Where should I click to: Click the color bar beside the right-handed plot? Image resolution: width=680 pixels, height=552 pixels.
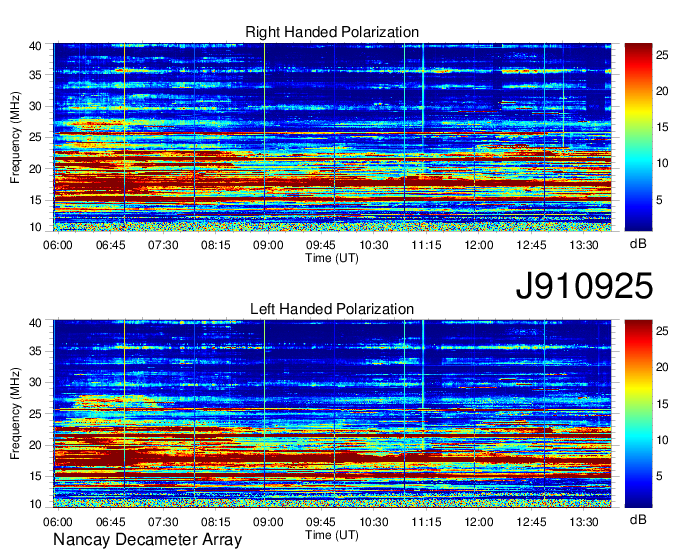click(638, 137)
